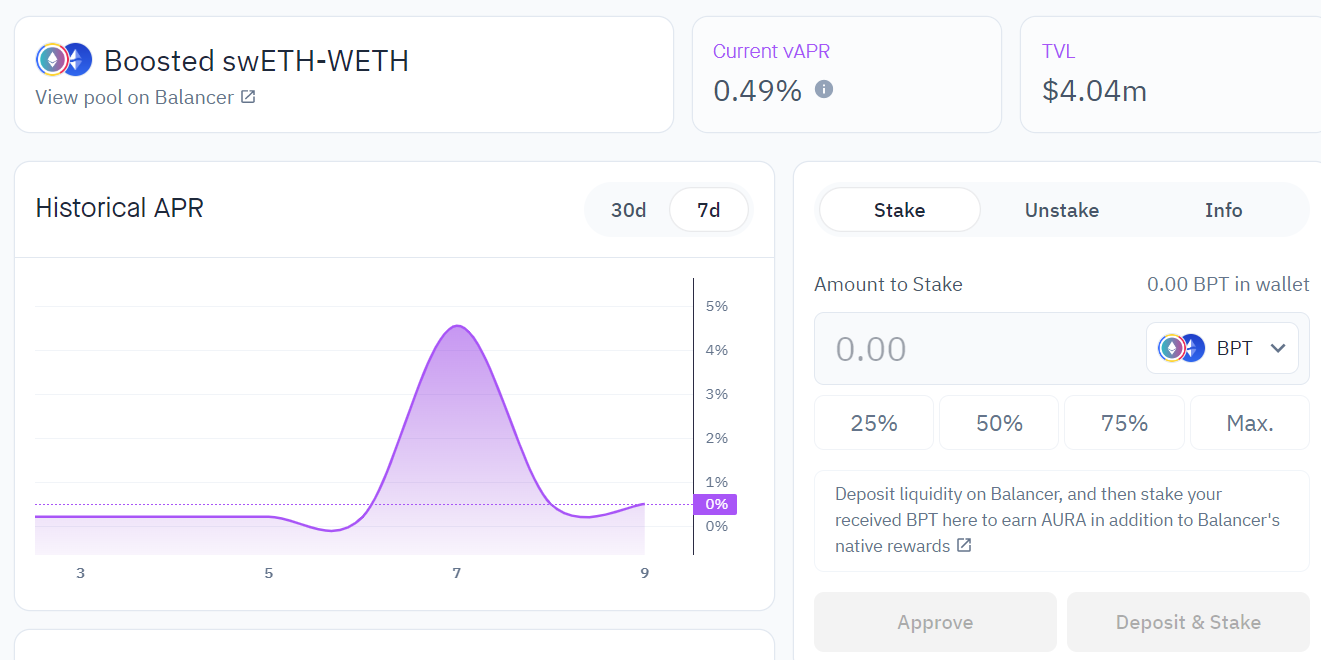Select 75% of wallet balance

(1123, 422)
